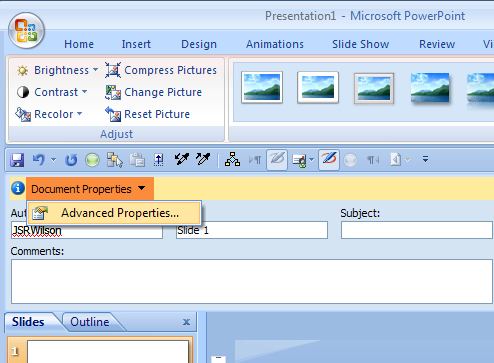Screen dimensions: 494x363
Task: Click the speaker sound toolbar icon
Action: 396,160
